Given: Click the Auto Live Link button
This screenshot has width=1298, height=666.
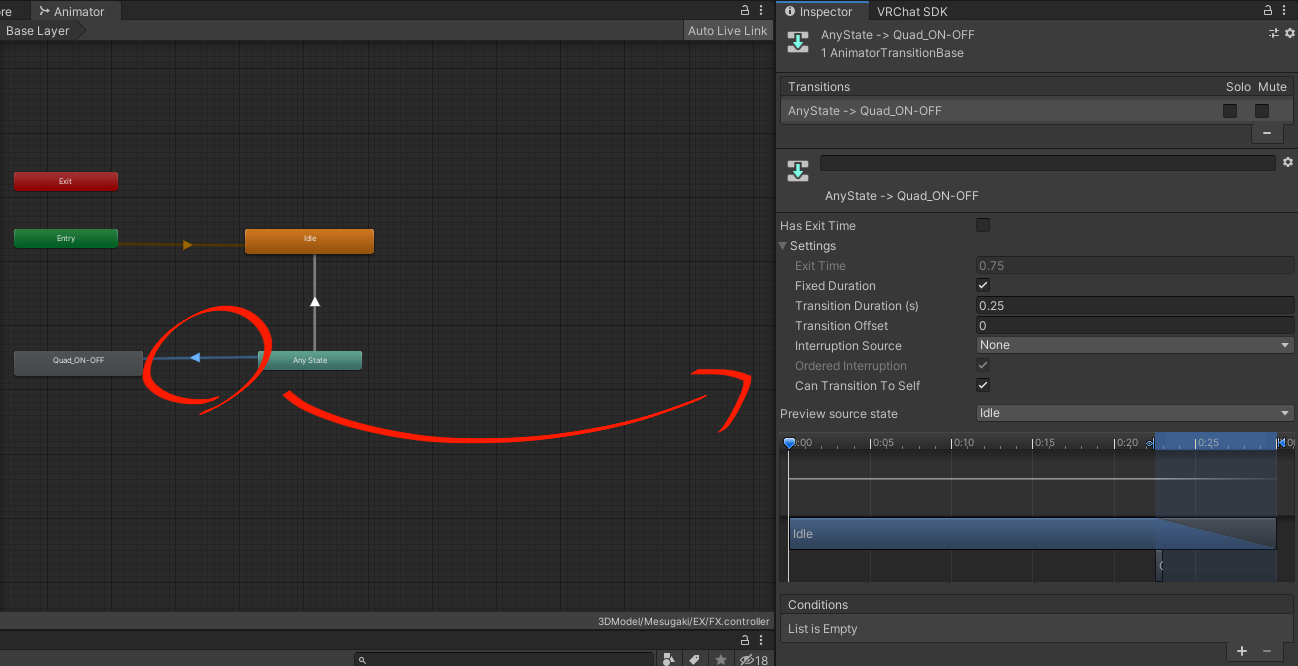Looking at the screenshot, I should point(727,31).
